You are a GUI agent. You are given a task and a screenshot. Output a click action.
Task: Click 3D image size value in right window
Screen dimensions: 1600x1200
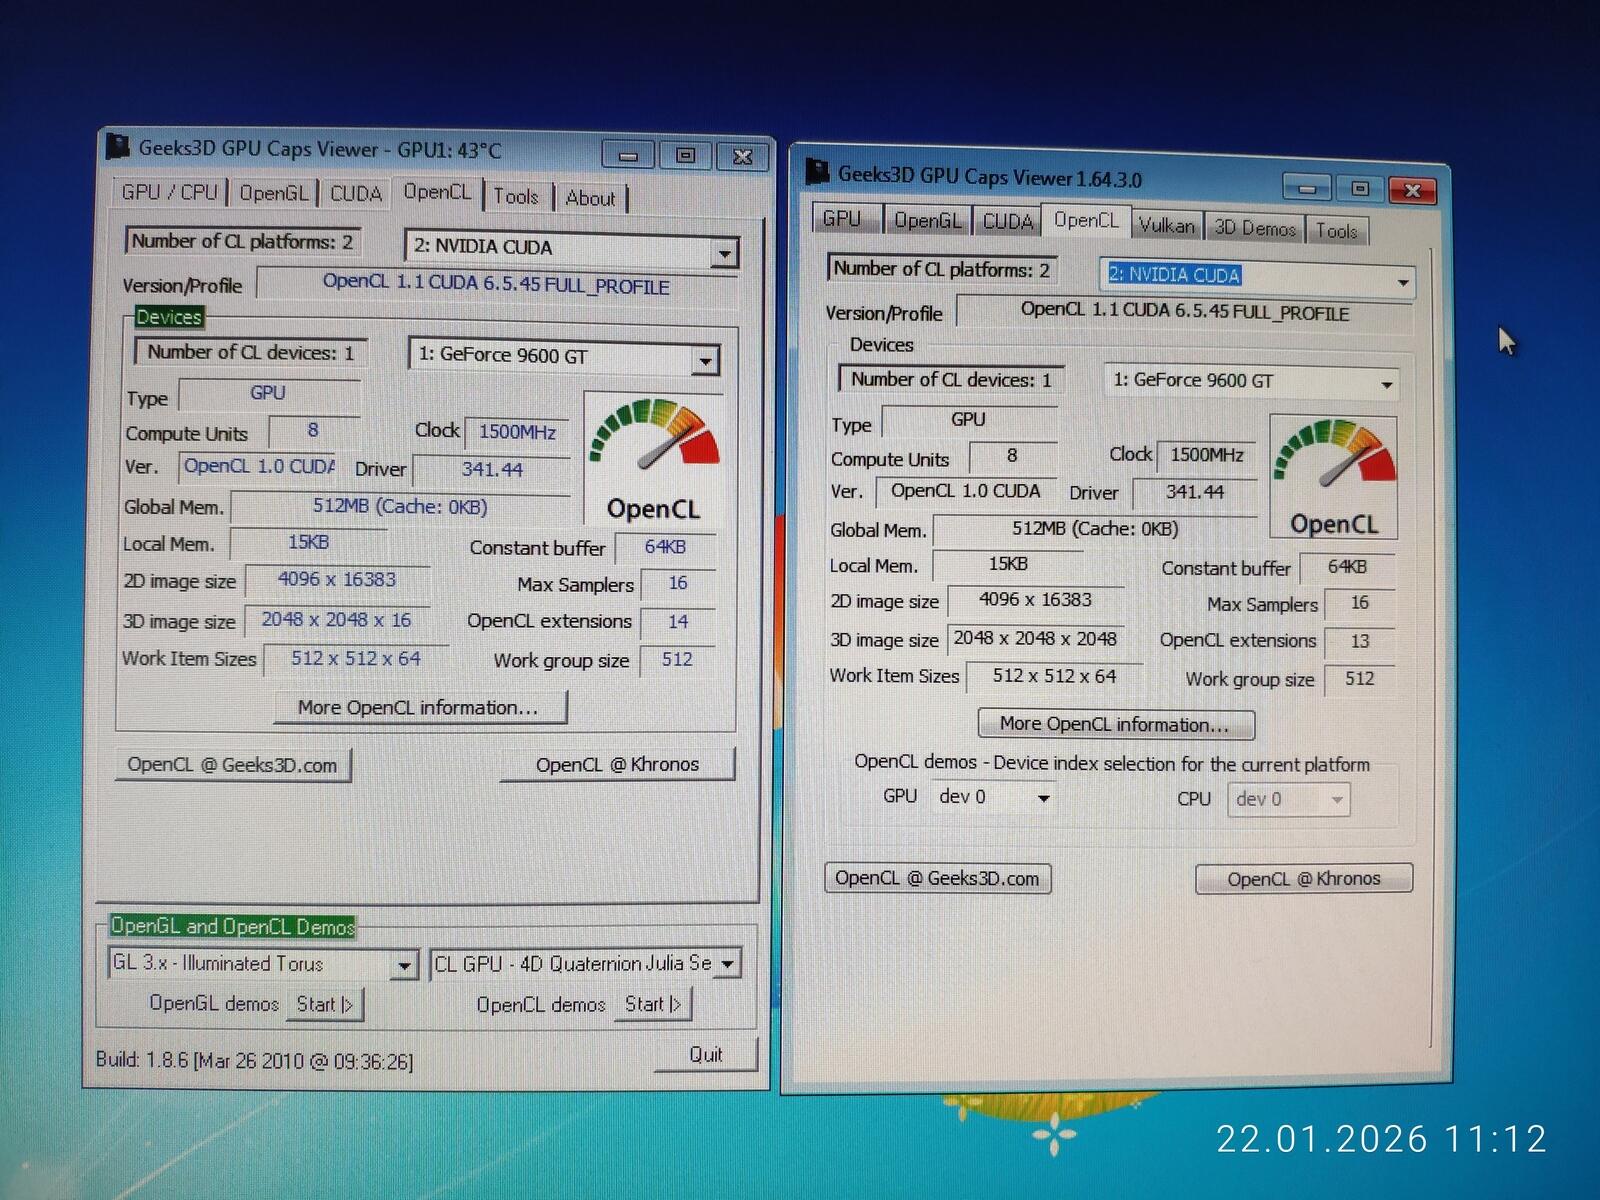click(x=1034, y=639)
